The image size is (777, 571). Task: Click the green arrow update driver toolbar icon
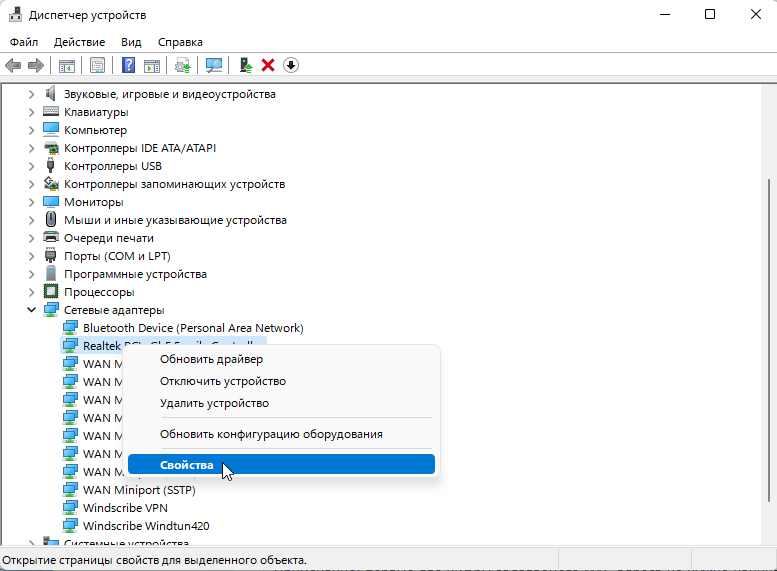point(245,65)
